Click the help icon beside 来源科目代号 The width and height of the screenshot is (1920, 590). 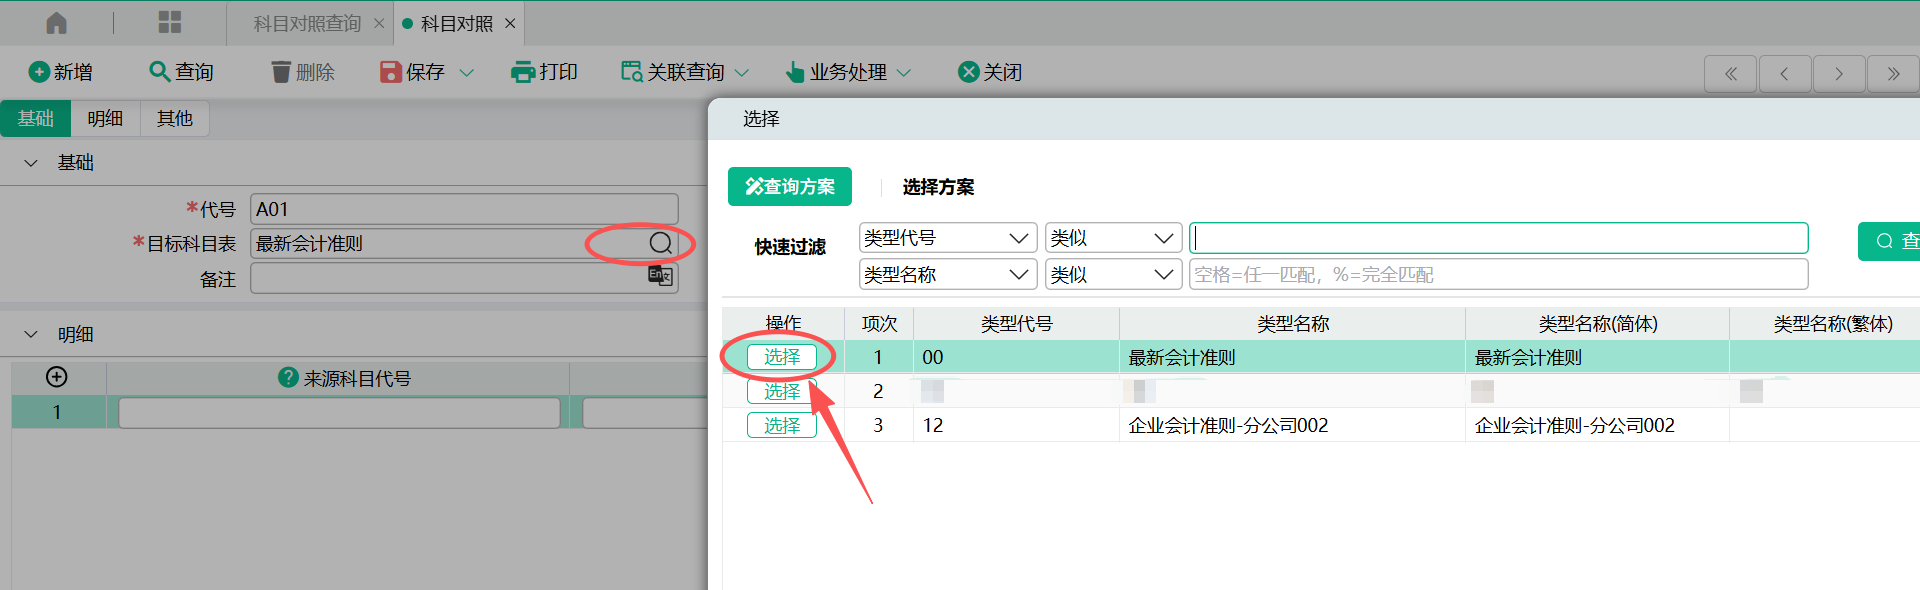pyautogui.click(x=288, y=377)
